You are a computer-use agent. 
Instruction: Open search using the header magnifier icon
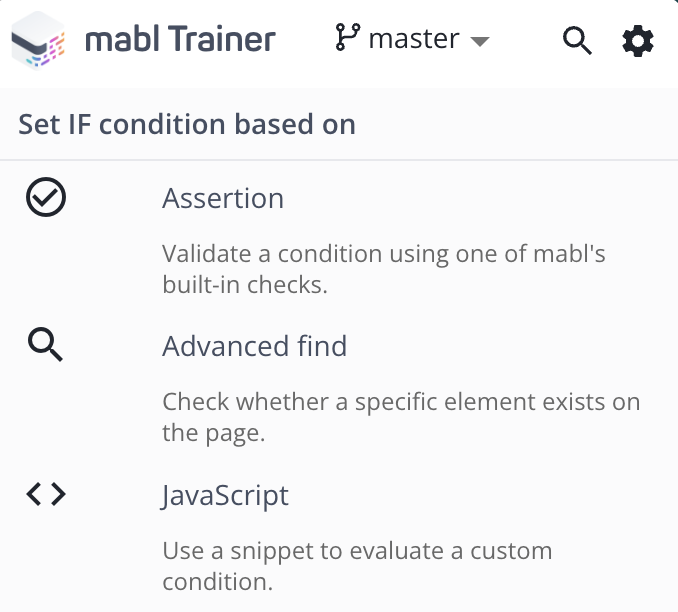pos(578,41)
